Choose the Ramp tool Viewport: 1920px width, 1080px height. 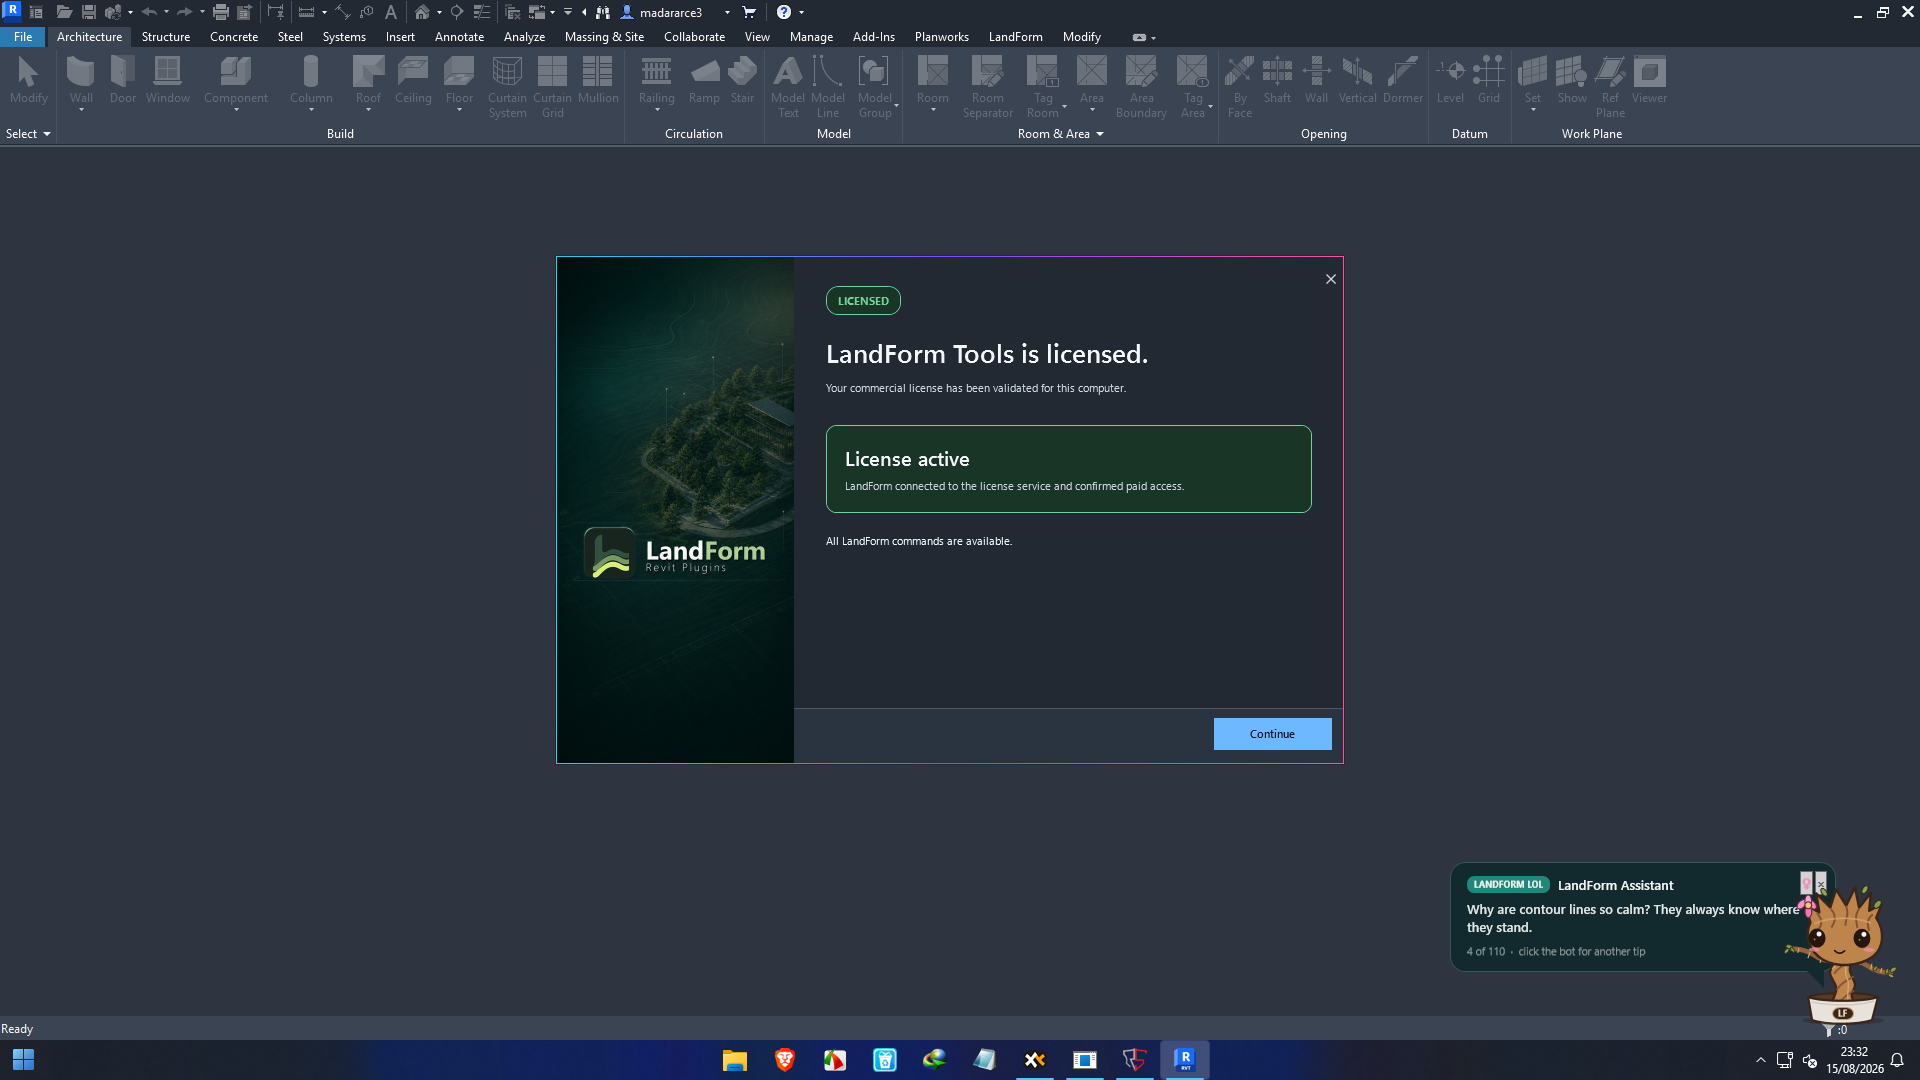pyautogui.click(x=704, y=80)
